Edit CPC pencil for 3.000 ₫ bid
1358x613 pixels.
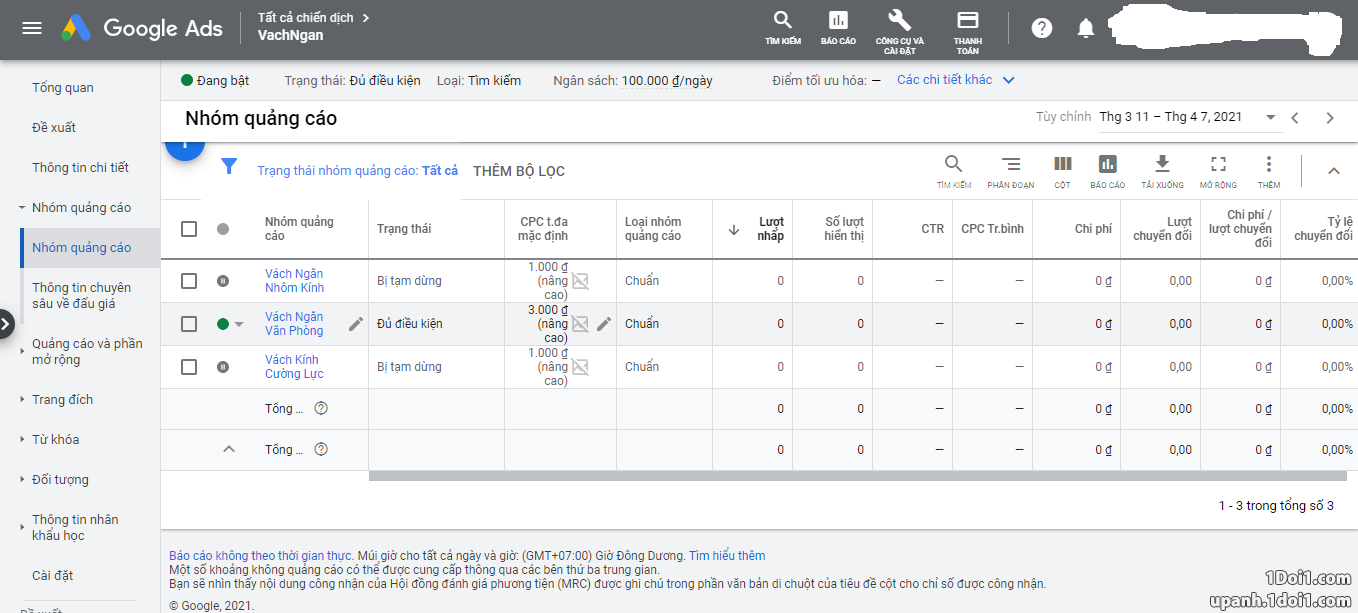tap(604, 324)
